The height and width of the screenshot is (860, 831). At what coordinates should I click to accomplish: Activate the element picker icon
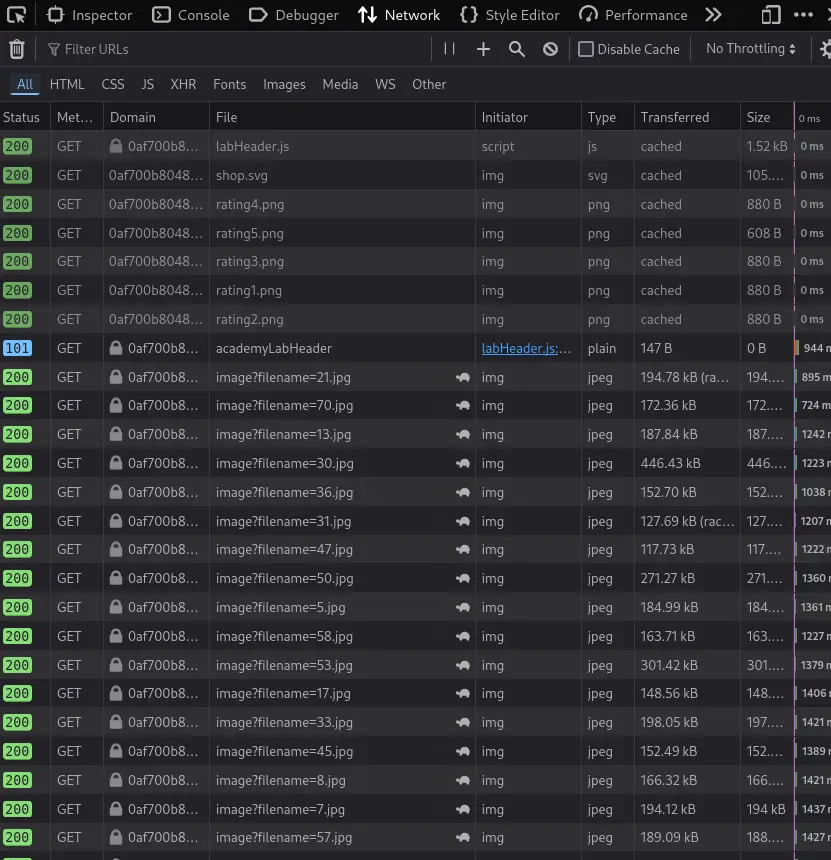(16, 15)
